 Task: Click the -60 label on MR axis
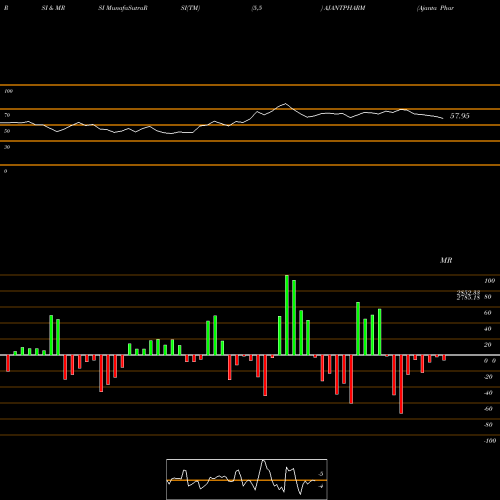tap(488, 409)
